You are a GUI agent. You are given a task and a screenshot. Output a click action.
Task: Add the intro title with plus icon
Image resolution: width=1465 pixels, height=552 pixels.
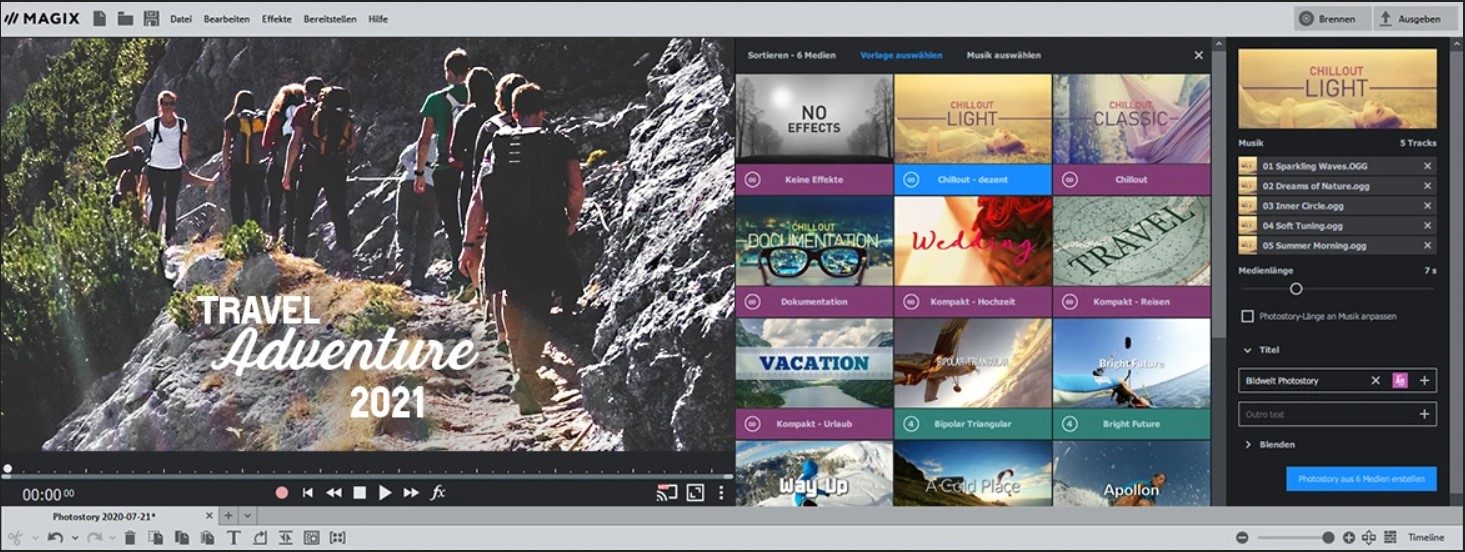1424,380
